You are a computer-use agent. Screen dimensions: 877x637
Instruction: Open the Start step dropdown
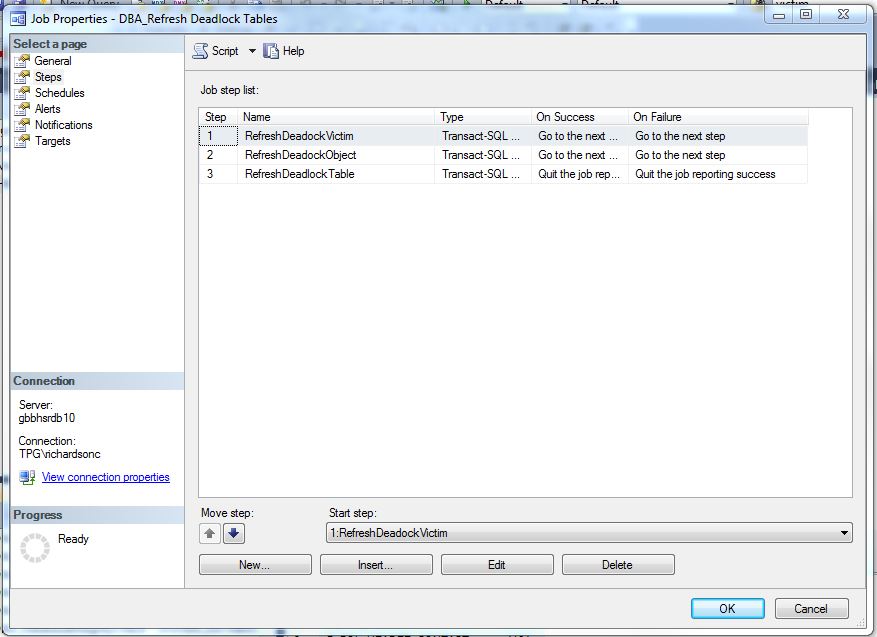click(x=589, y=533)
